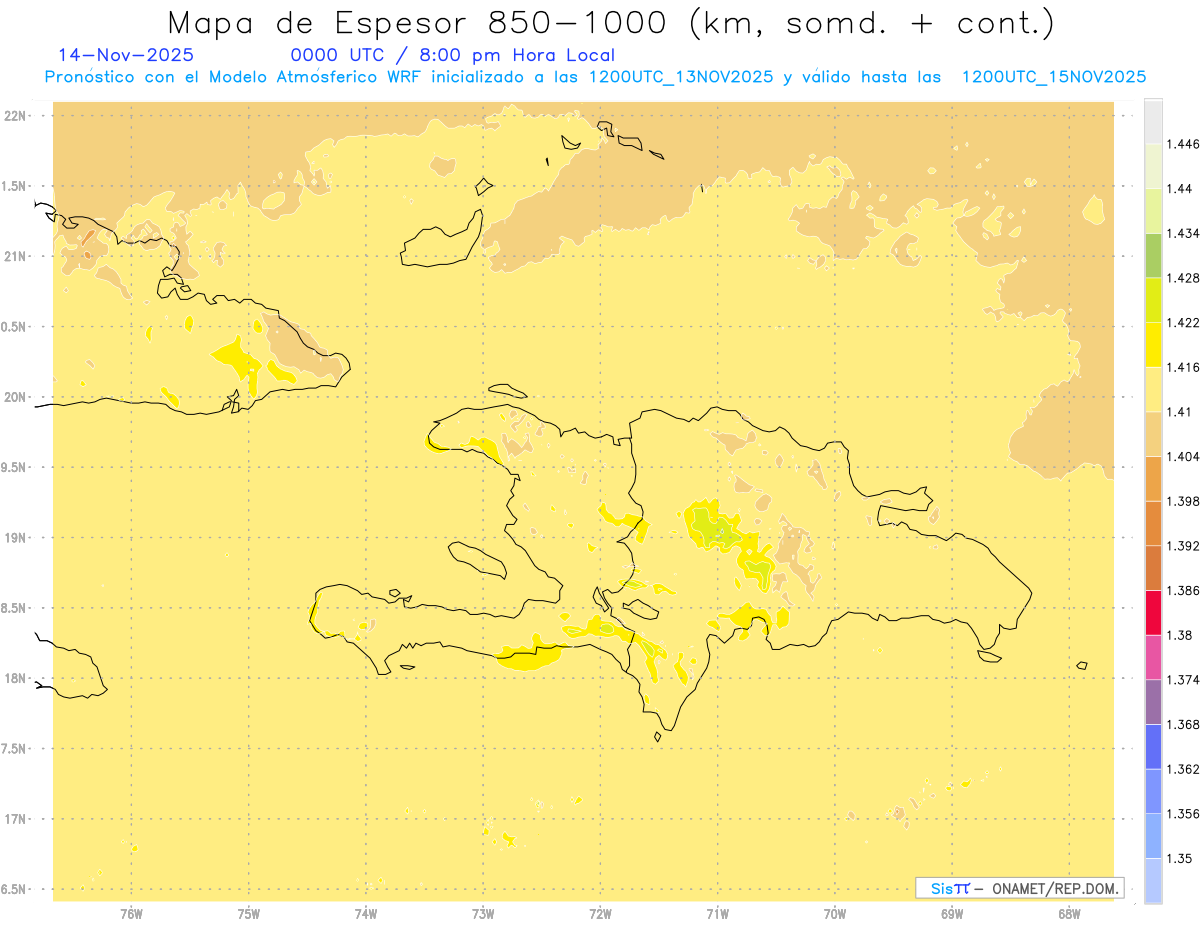Click the 1.41 colorbar value

[x=1179, y=412]
